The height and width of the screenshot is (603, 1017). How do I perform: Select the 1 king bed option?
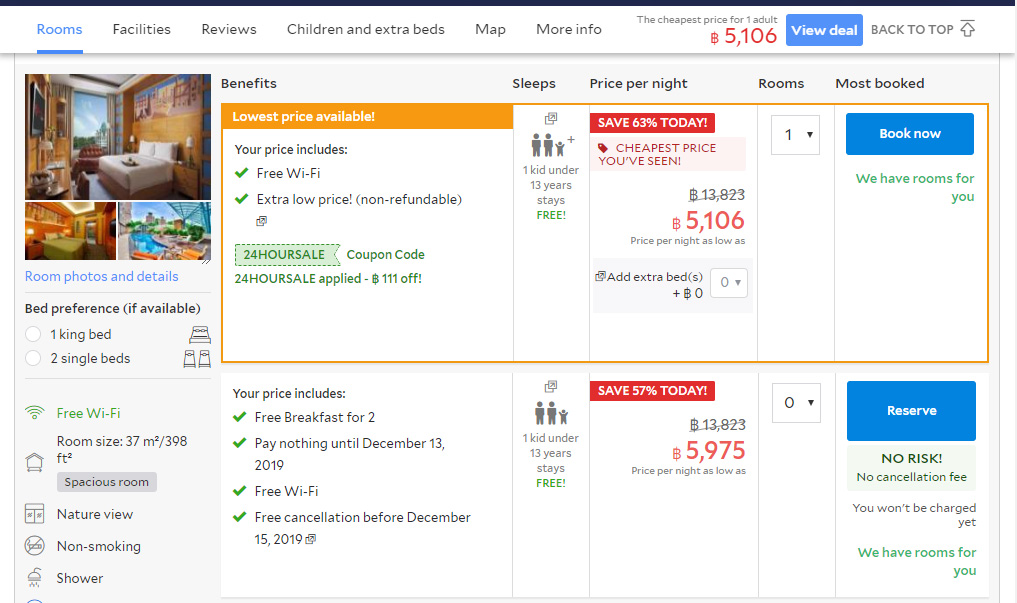pos(34,334)
